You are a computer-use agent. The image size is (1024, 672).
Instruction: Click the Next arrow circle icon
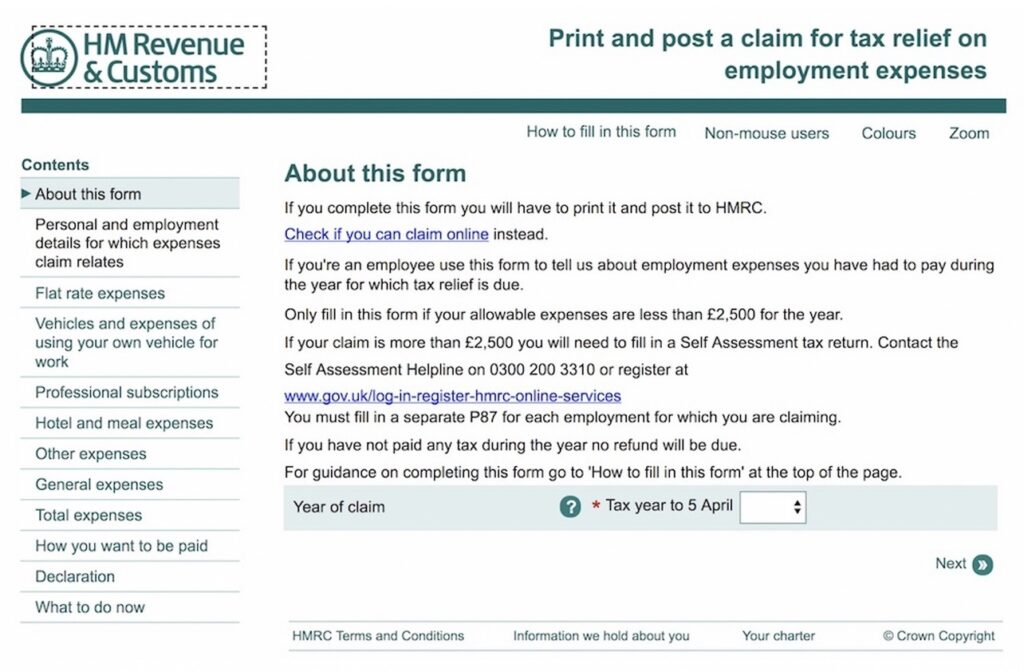[982, 565]
